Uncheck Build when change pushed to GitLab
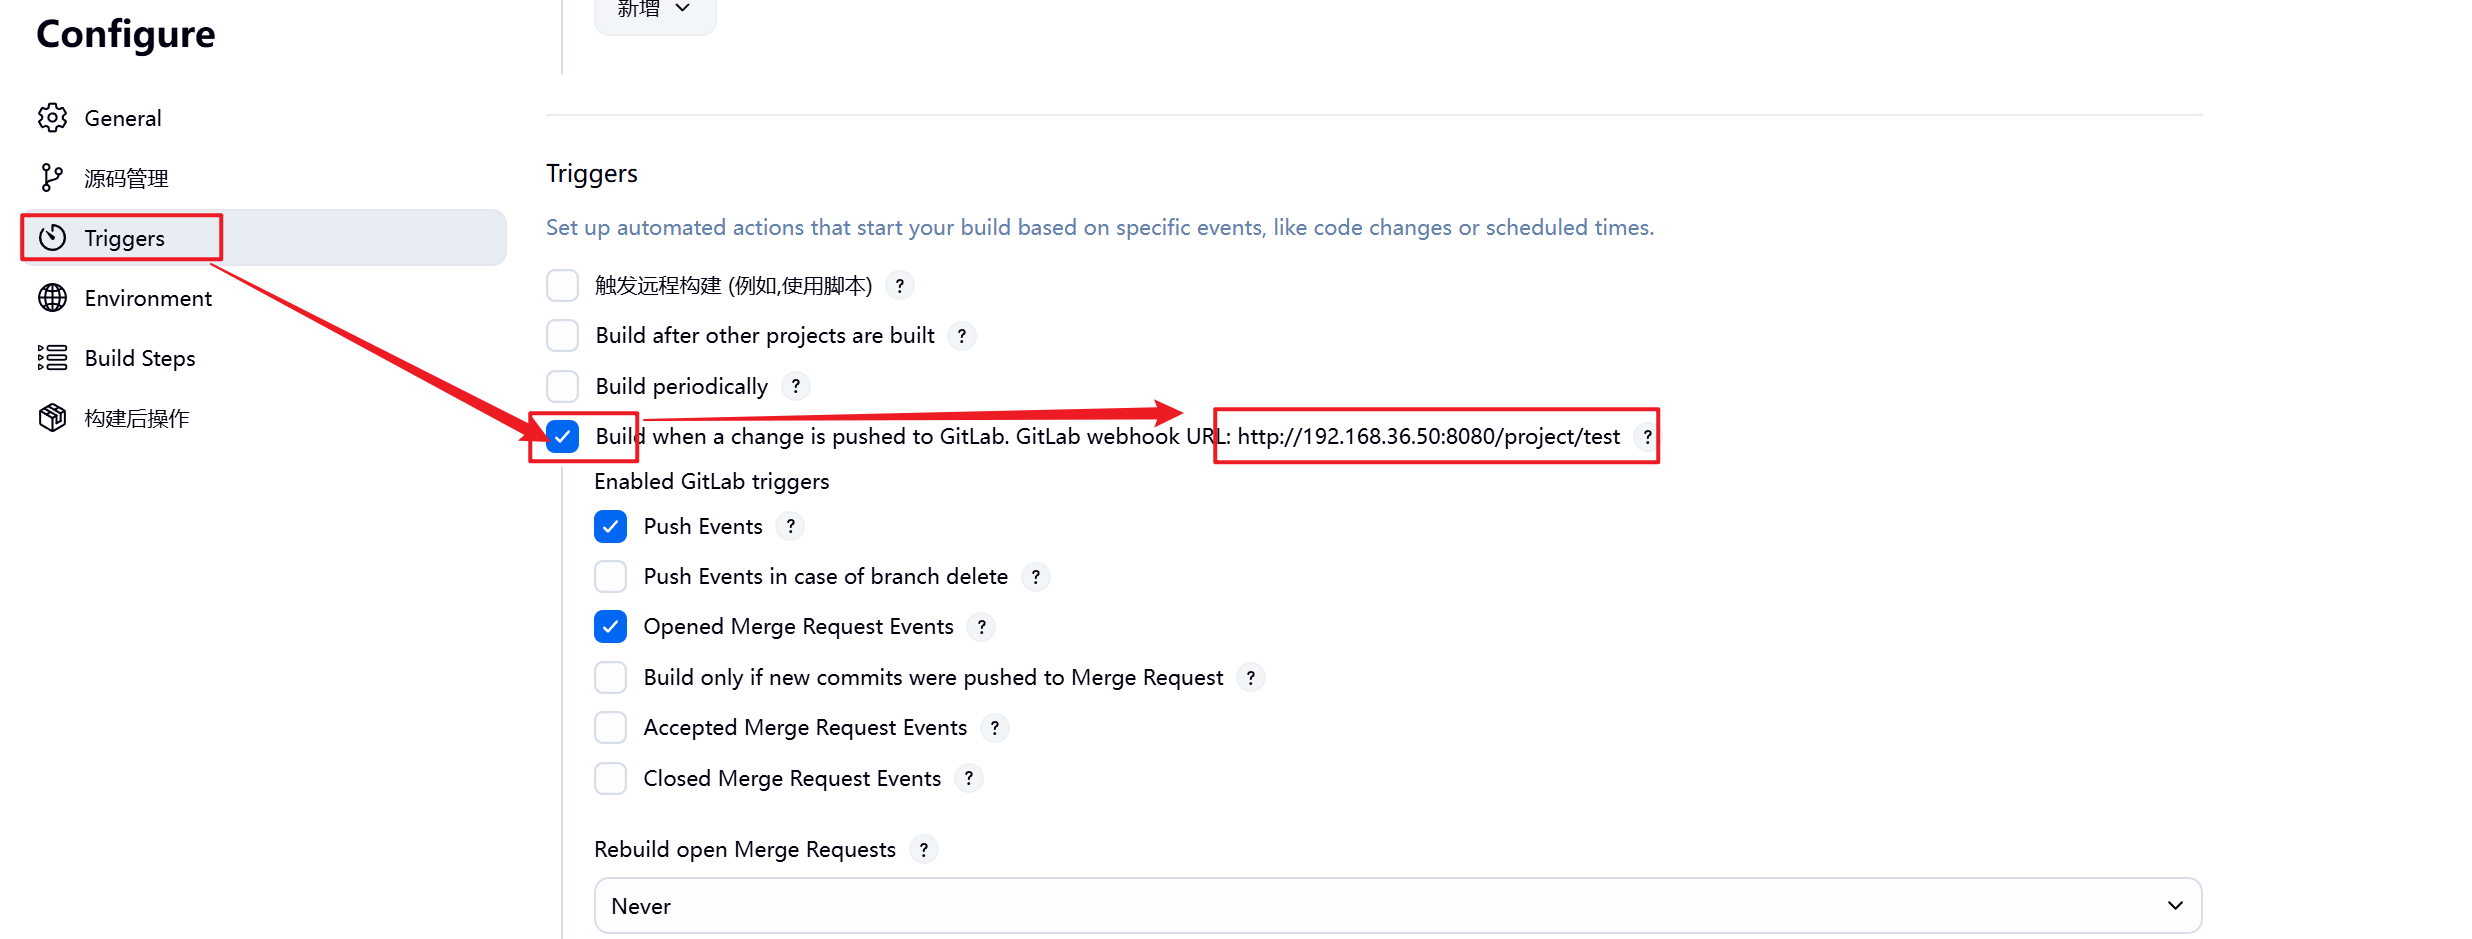2472x939 pixels. (563, 436)
